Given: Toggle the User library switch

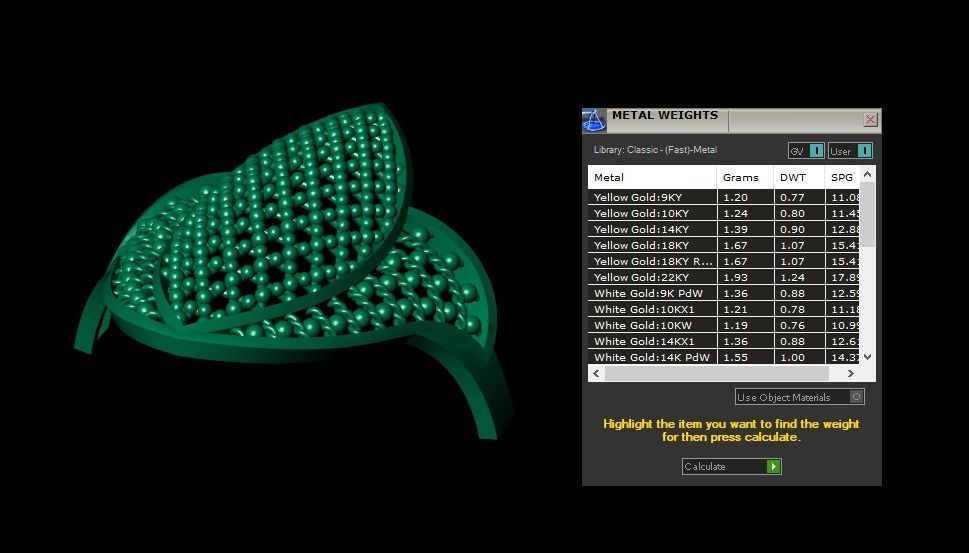Looking at the screenshot, I should [850, 151].
